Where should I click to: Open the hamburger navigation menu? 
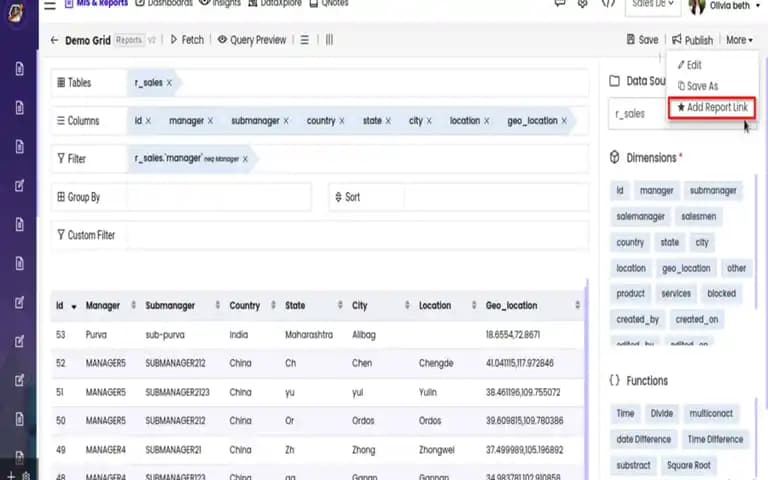pos(49,5)
